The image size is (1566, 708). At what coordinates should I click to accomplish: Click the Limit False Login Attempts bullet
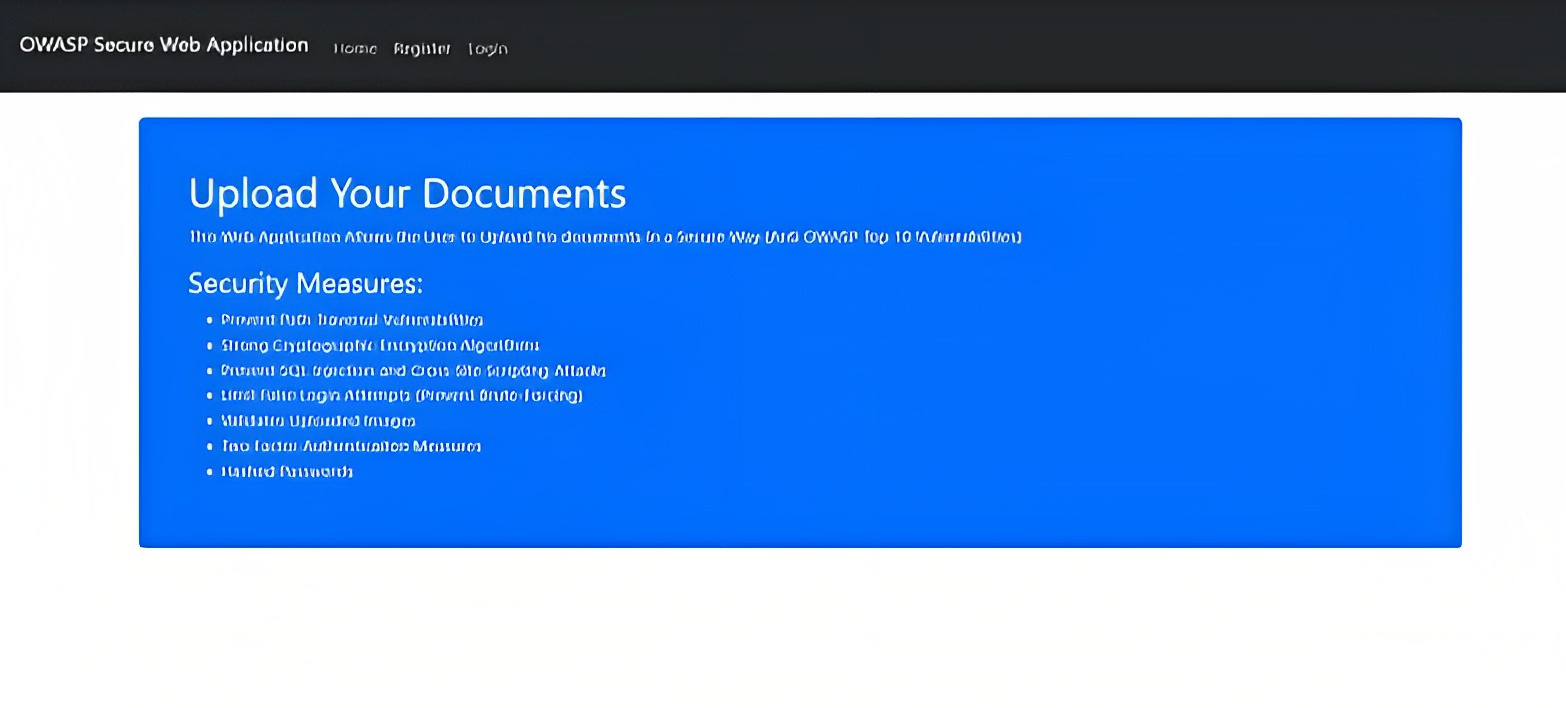tap(401, 395)
